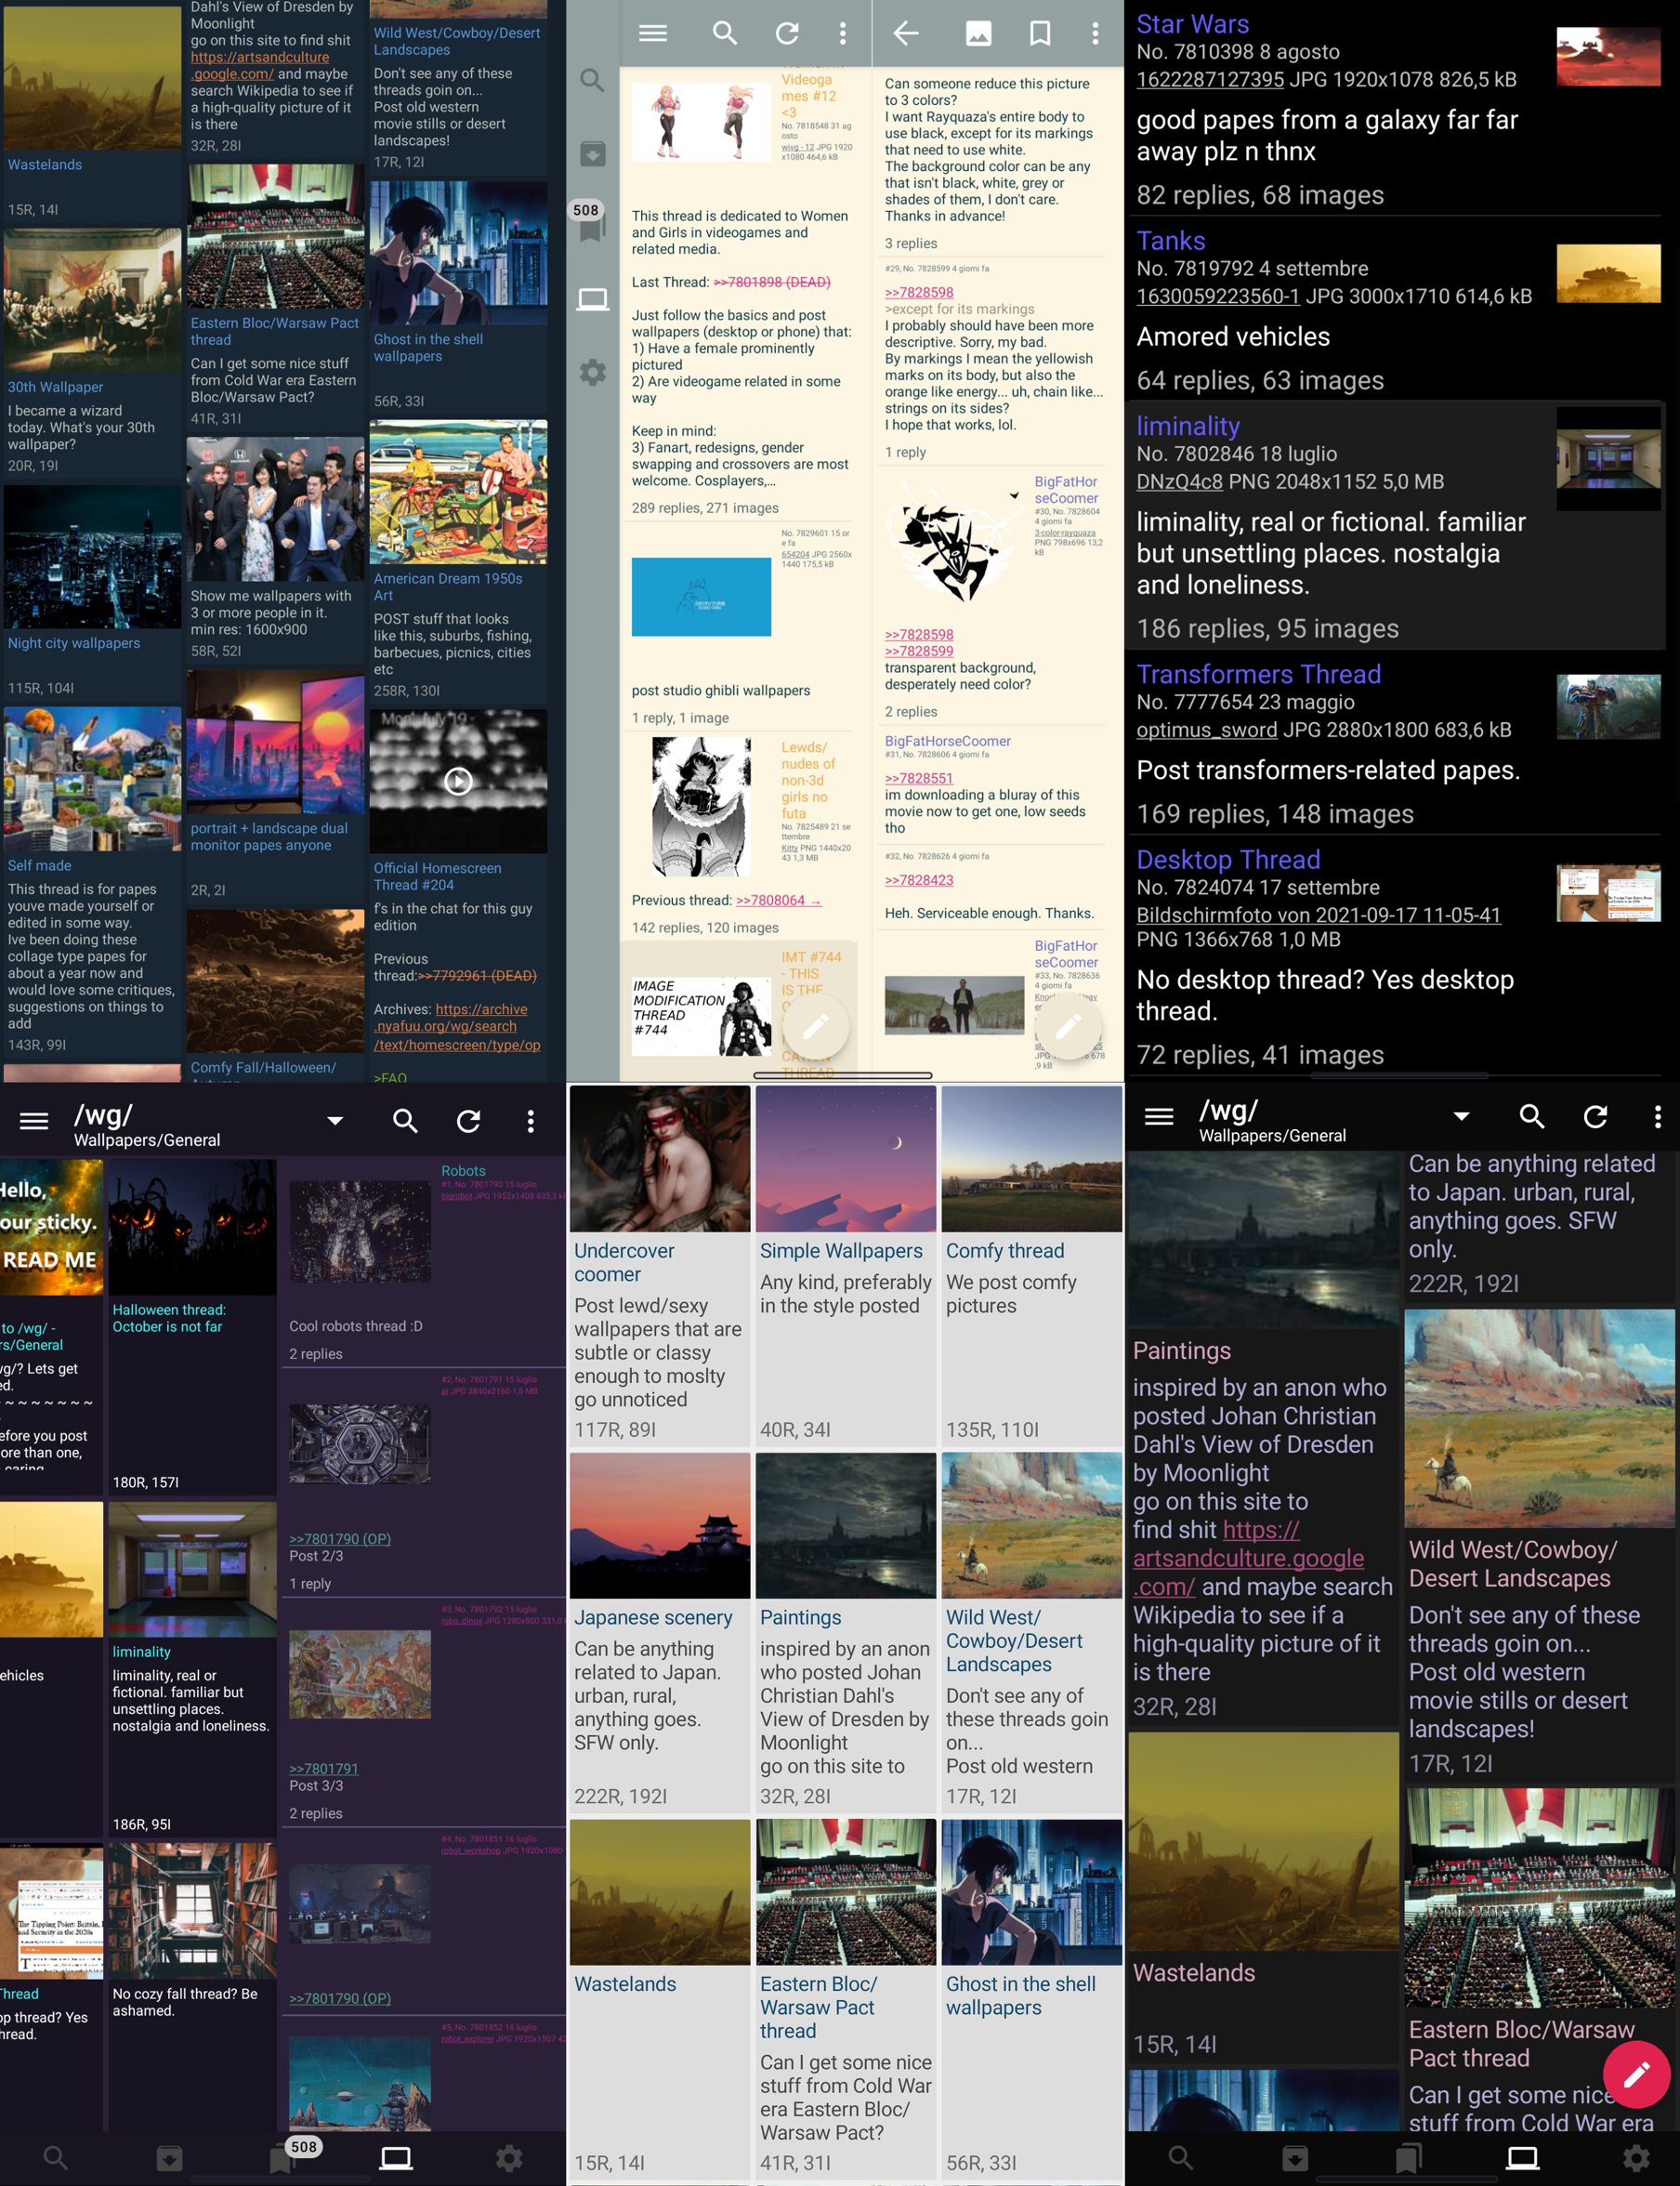This screenshot has width=1680, height=2186.
Task: Open settings gear in bottom-left navigation bar
Action: 509,2158
